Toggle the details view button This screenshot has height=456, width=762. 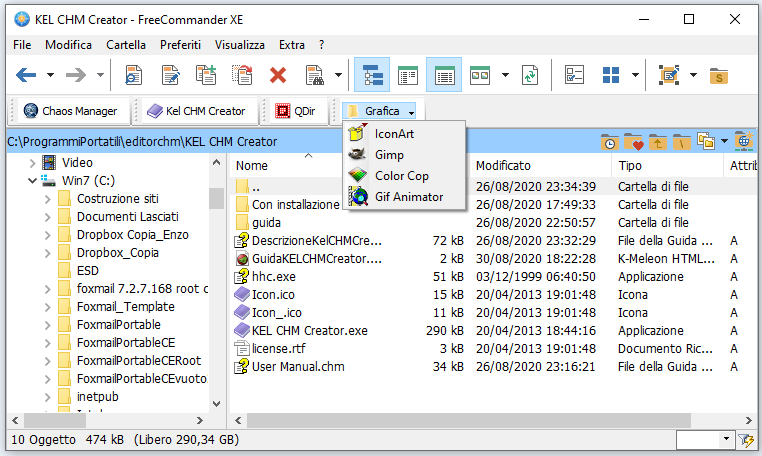click(x=444, y=75)
